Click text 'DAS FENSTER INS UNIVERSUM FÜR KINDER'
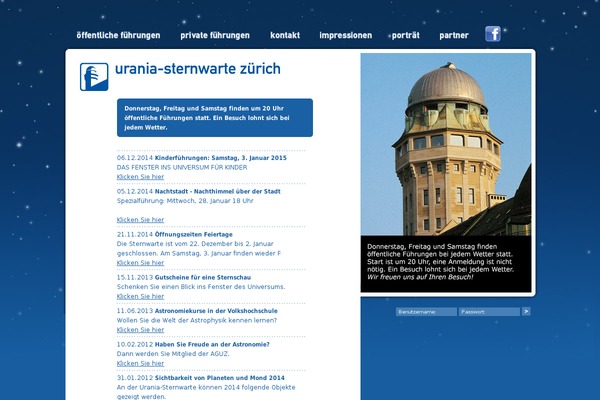600x400 pixels. point(182,167)
